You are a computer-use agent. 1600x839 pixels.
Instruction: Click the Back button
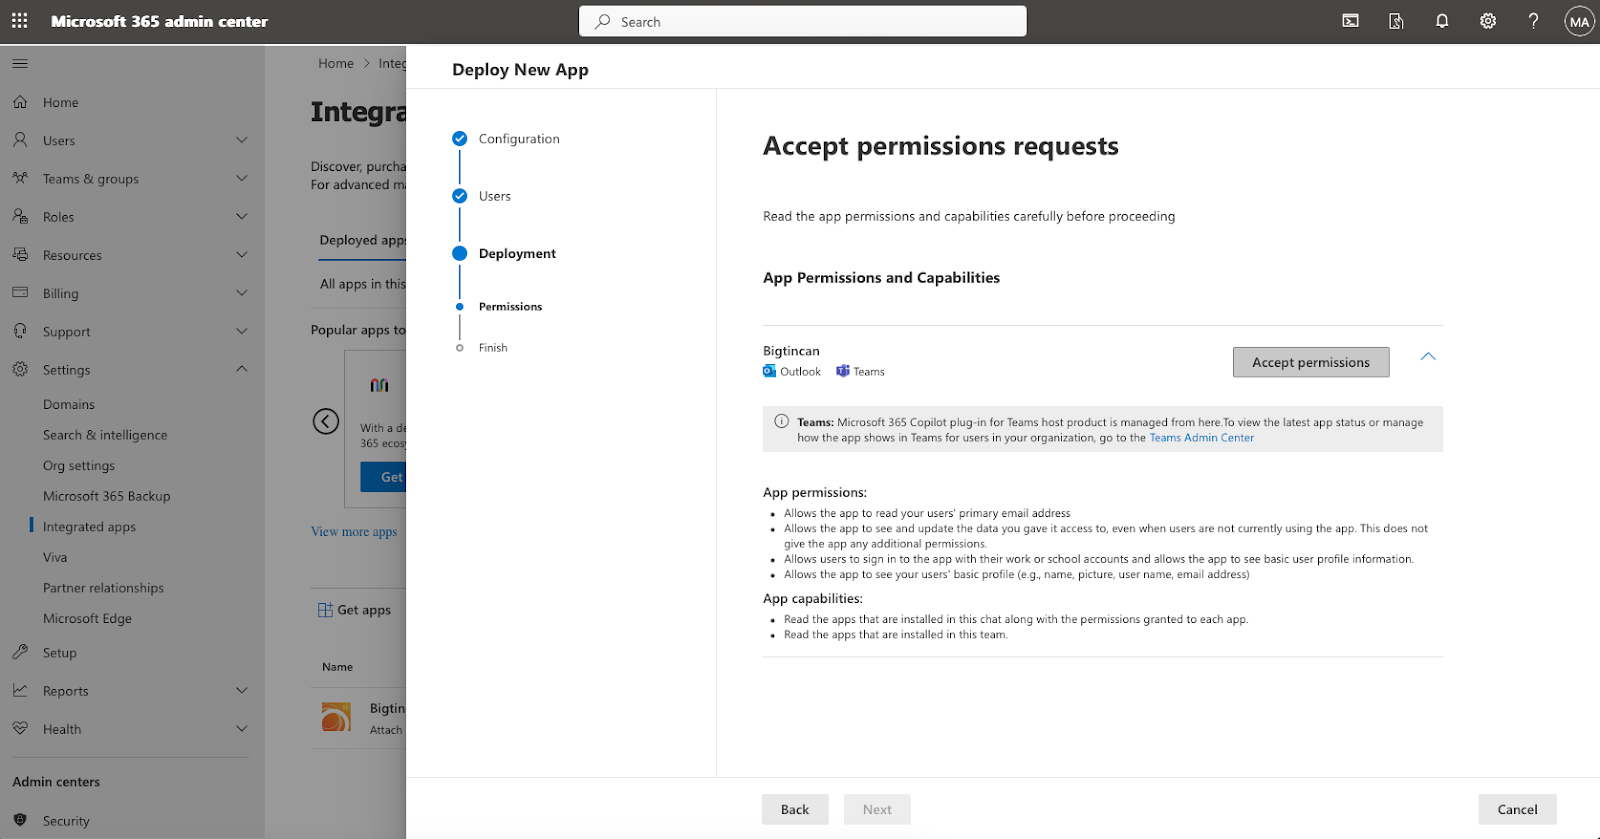point(794,809)
